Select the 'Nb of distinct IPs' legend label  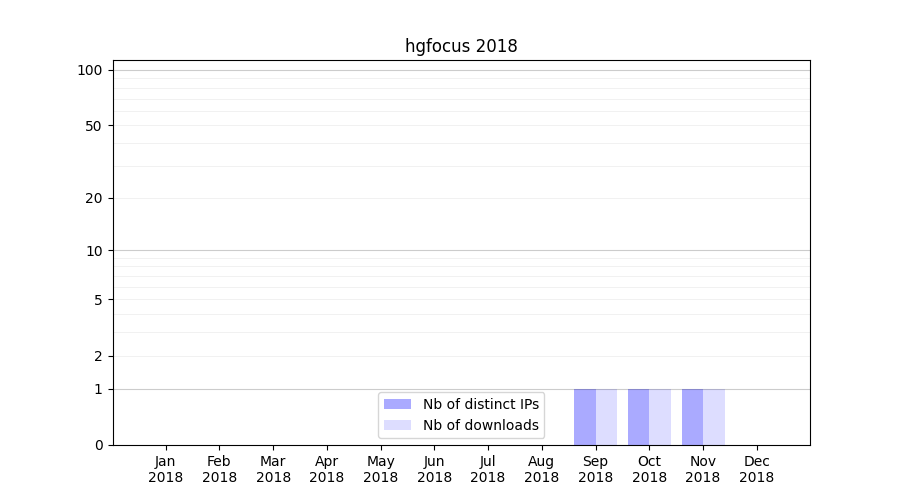click(x=480, y=404)
